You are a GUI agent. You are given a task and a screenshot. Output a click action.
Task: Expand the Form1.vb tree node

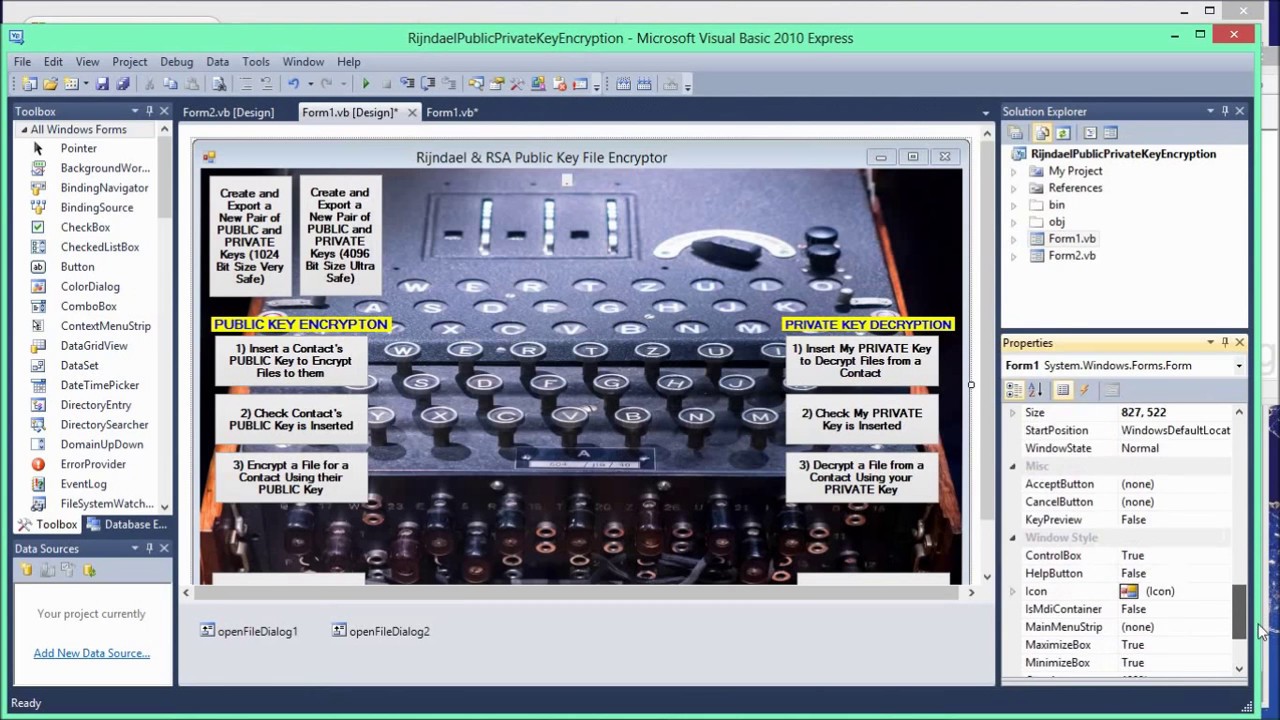point(1013,239)
